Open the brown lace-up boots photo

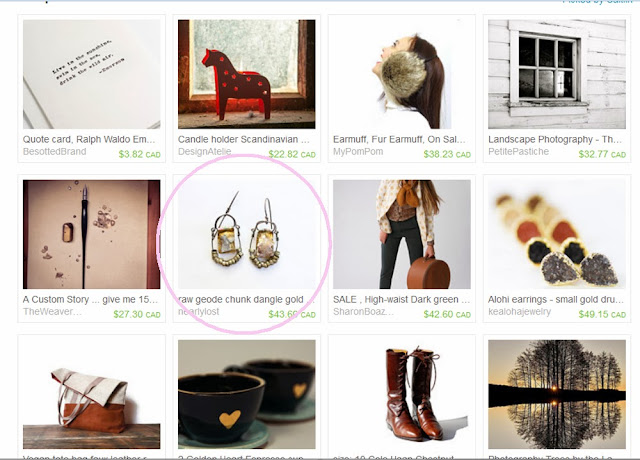click(402, 394)
